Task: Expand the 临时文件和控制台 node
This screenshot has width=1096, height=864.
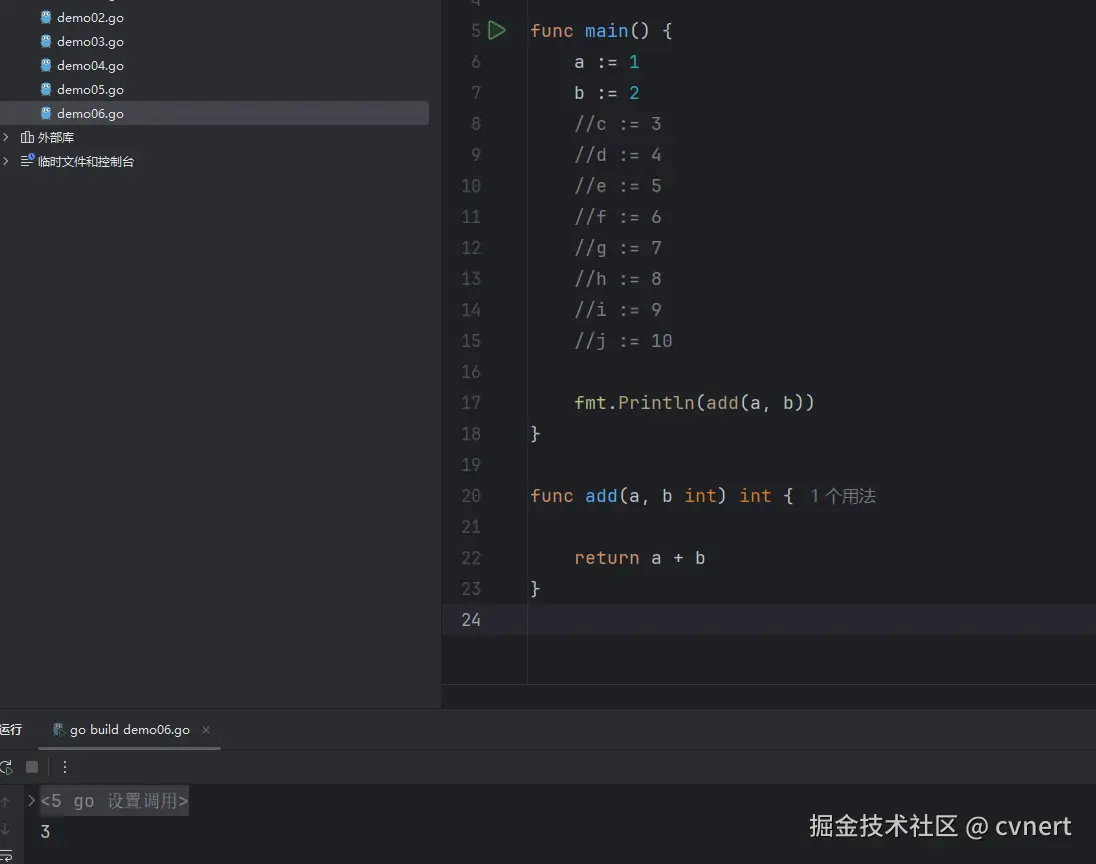Action: 6,161
